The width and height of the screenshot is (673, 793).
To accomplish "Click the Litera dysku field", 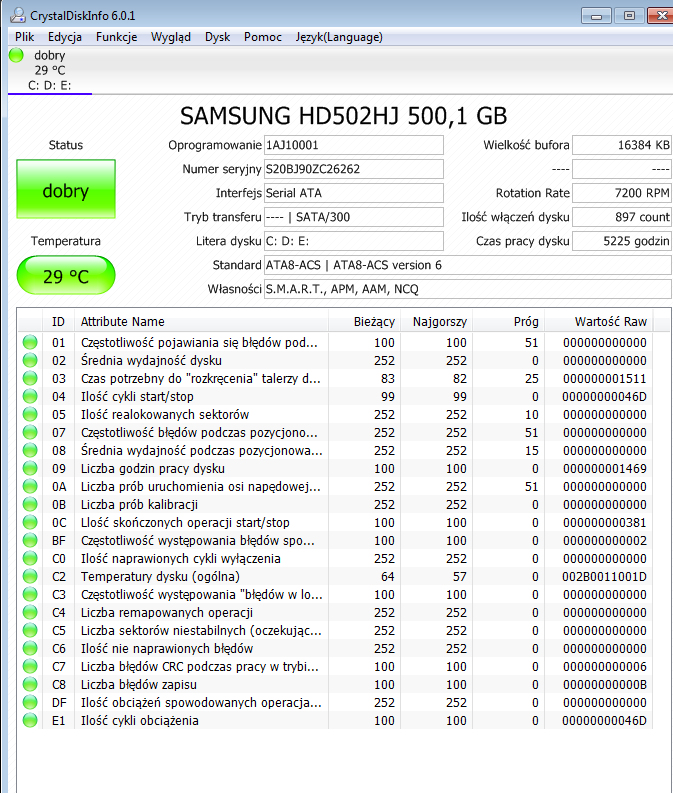I will tap(353, 241).
